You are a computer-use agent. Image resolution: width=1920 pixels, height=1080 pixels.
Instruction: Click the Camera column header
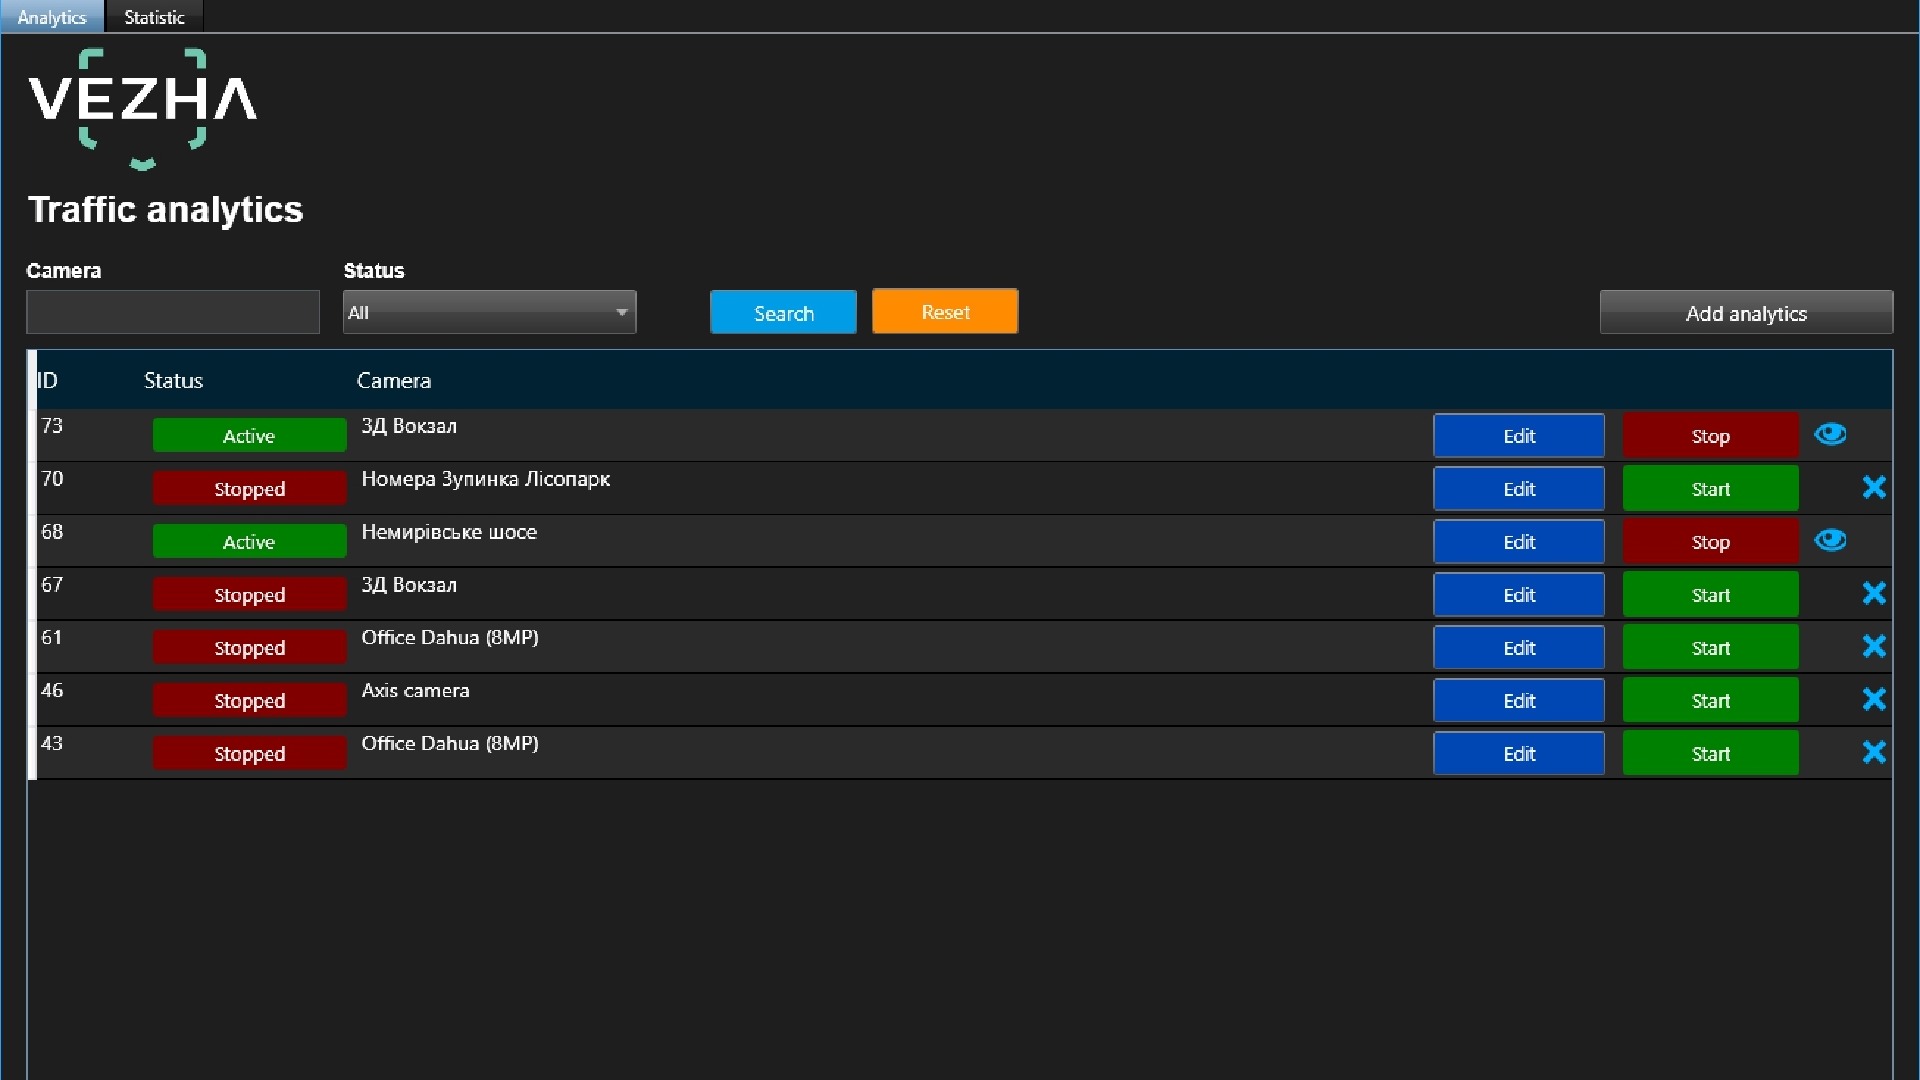394,380
